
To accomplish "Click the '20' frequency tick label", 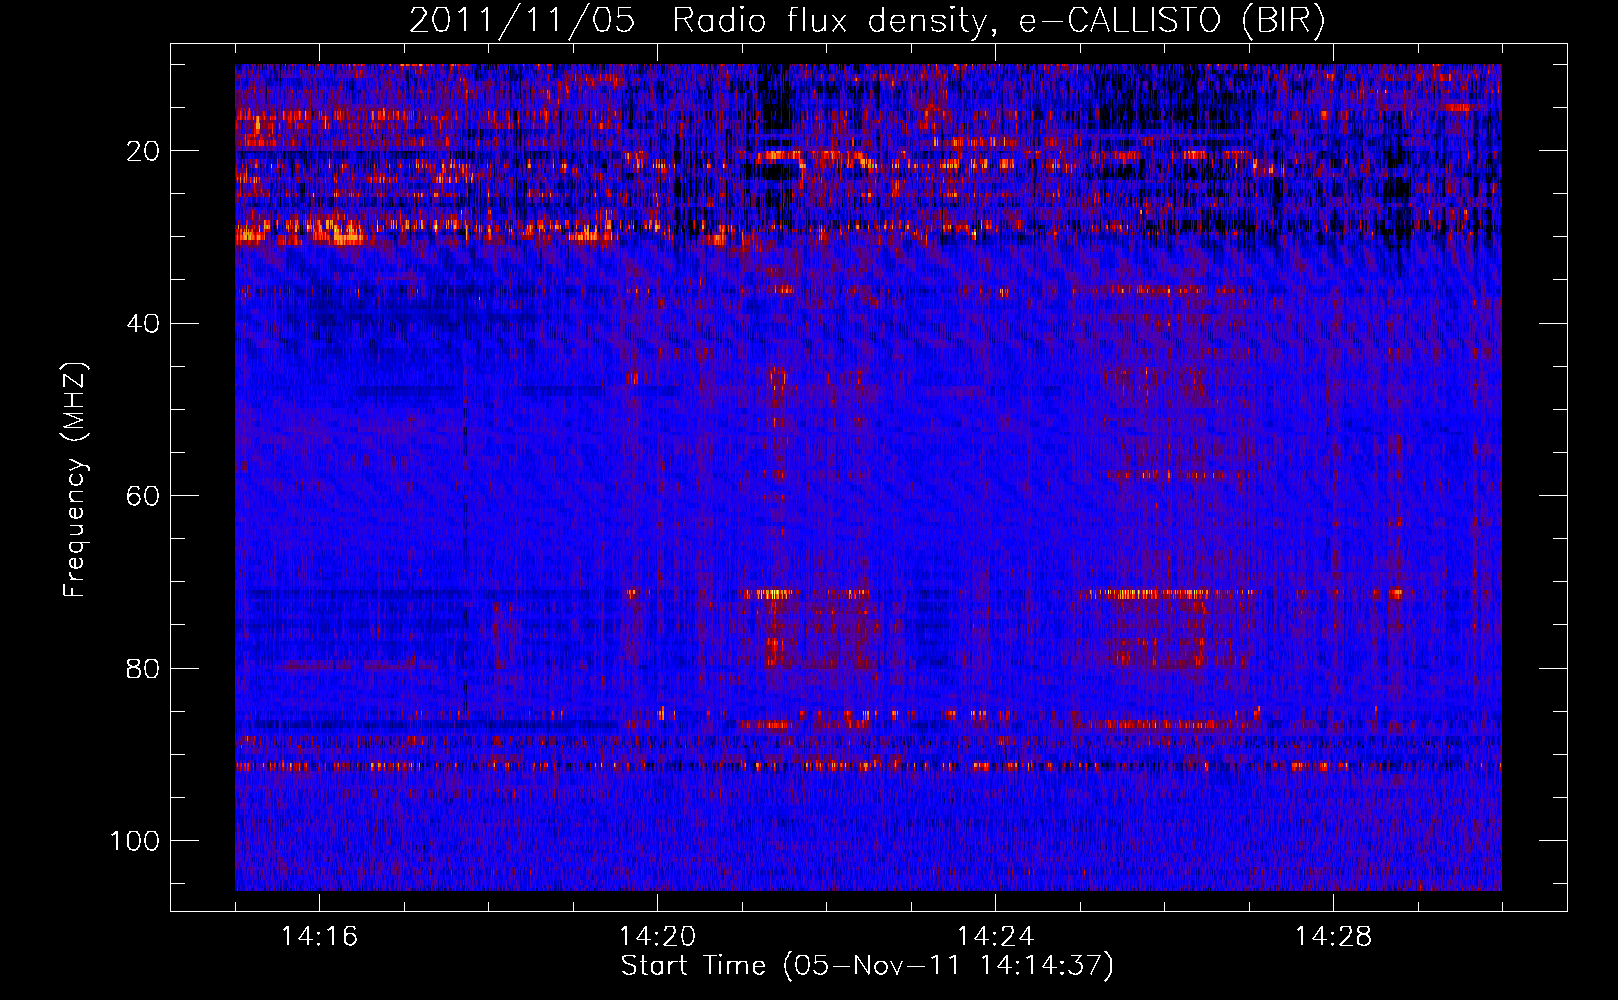I will point(144,151).
